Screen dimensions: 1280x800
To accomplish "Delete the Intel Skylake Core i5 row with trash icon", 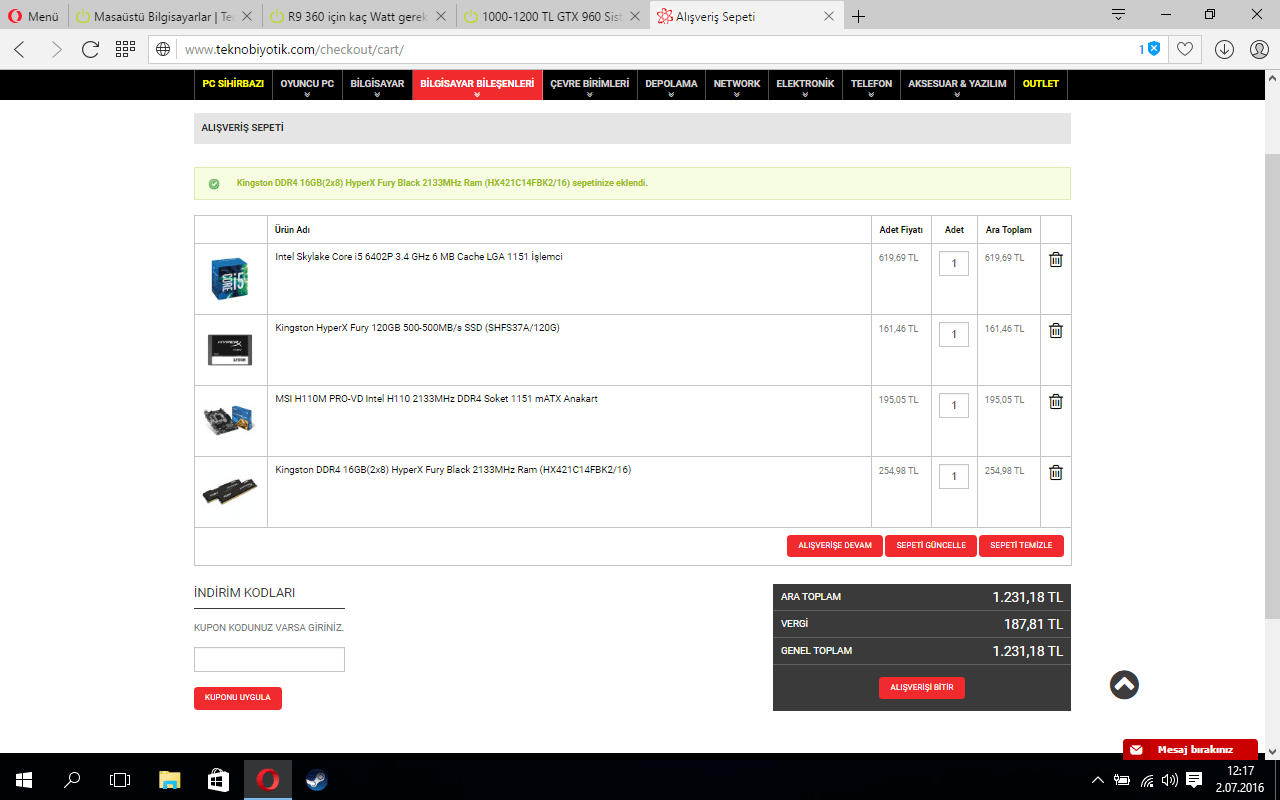I will coord(1055,259).
